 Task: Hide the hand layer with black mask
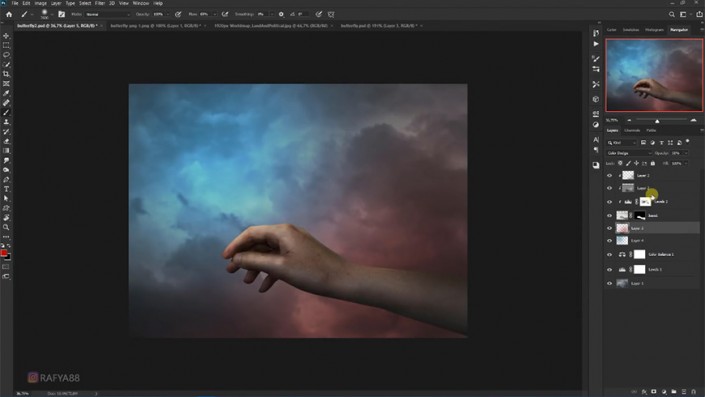pyautogui.click(x=610, y=216)
